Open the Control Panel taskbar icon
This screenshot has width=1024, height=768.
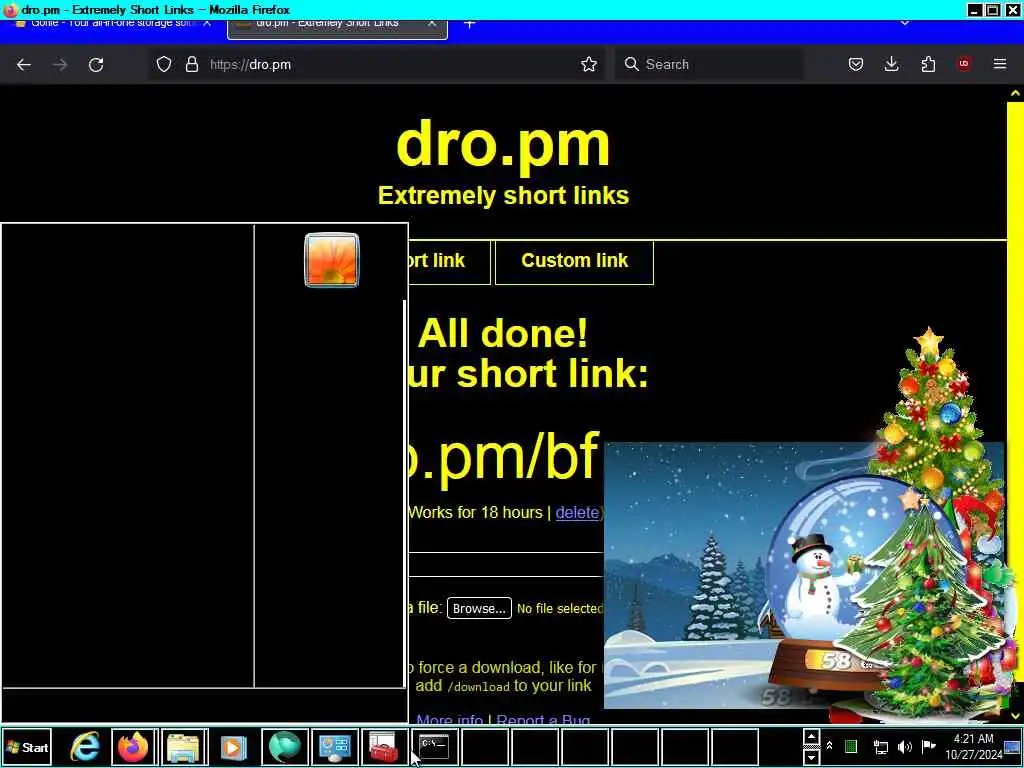pyautogui.click(x=334, y=747)
